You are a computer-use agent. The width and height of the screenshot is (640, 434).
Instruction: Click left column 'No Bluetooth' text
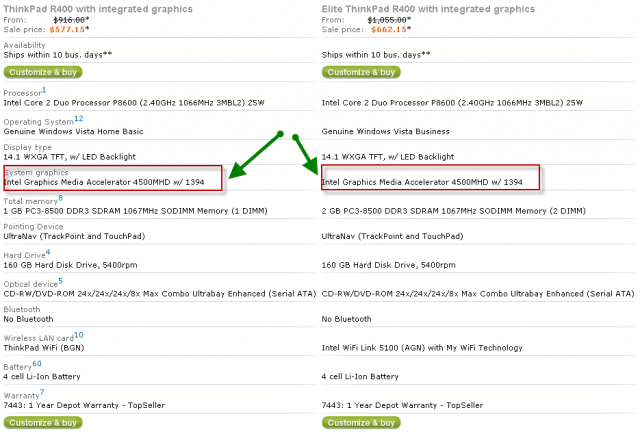pyautogui.click(x=28, y=319)
